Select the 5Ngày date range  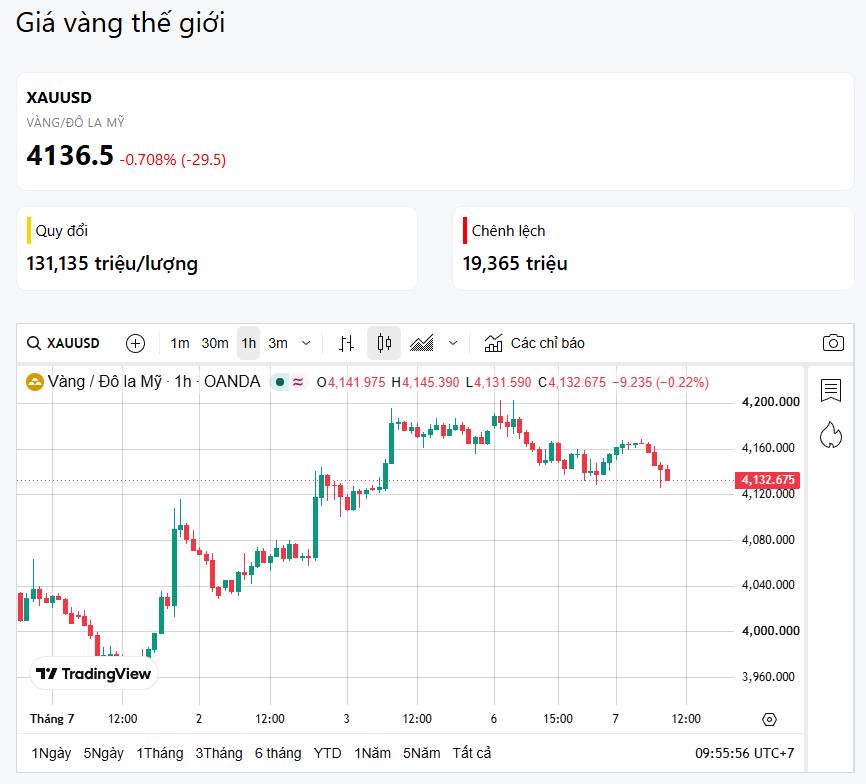pos(104,753)
